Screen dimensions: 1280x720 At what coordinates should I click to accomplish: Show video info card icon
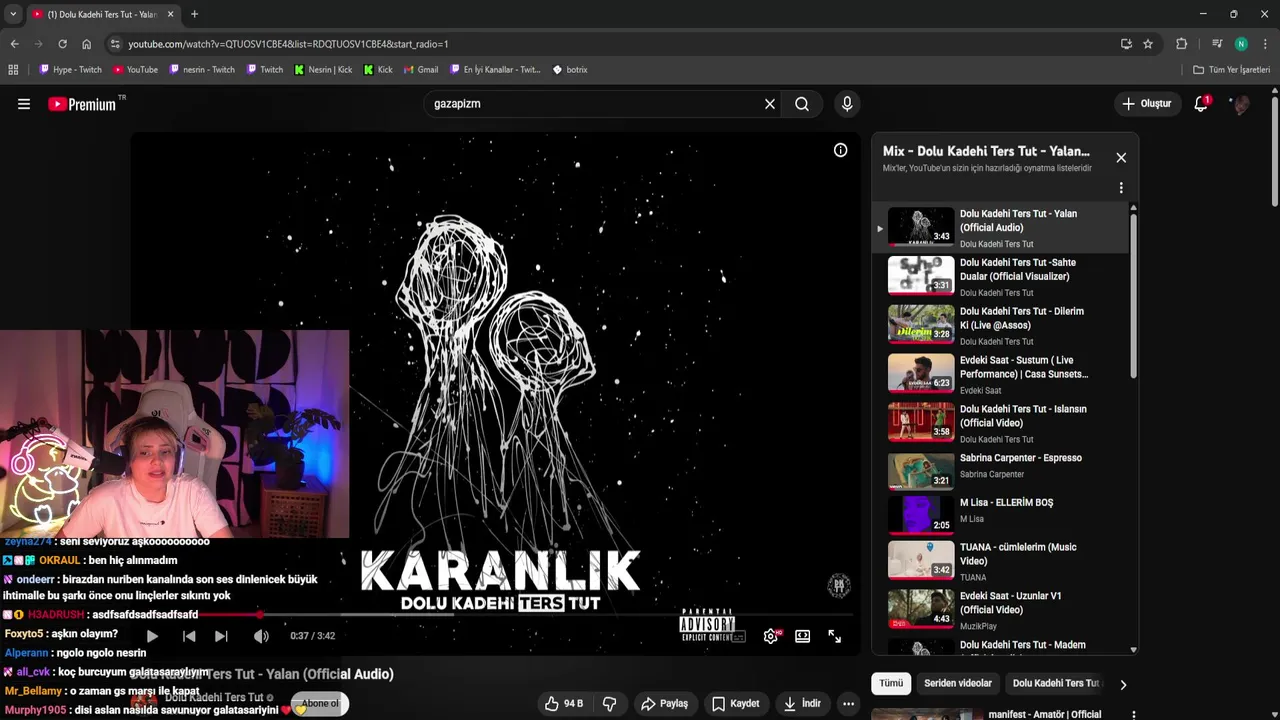pos(841,150)
